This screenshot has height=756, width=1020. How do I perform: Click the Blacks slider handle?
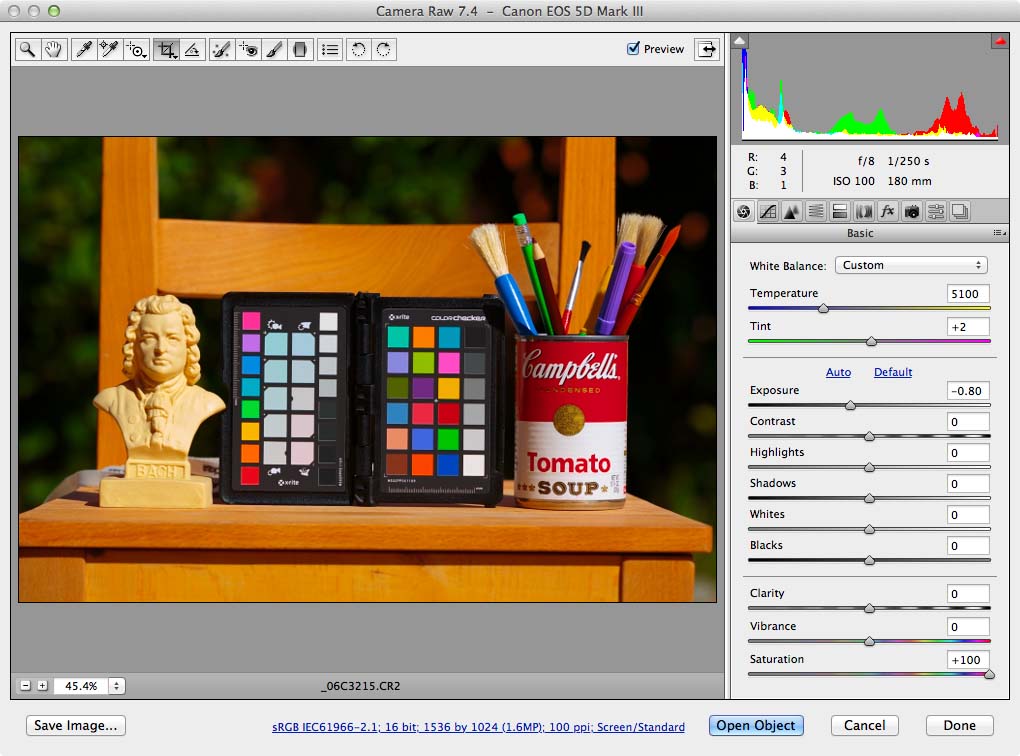[870, 560]
